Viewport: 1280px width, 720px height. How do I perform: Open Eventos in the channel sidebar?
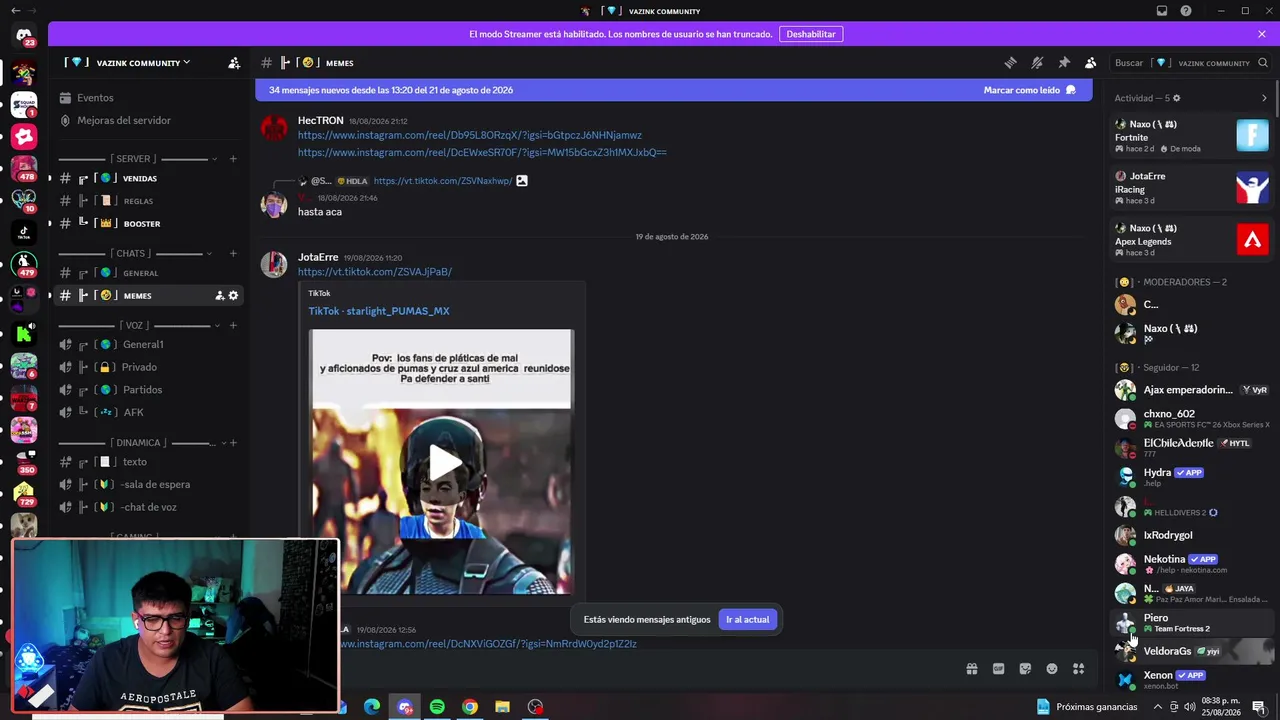(x=96, y=98)
